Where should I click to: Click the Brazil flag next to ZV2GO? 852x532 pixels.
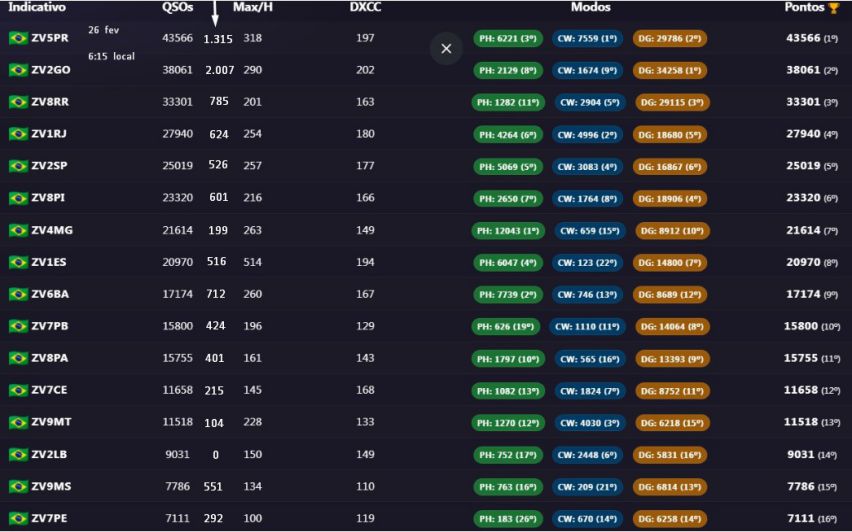point(18,70)
